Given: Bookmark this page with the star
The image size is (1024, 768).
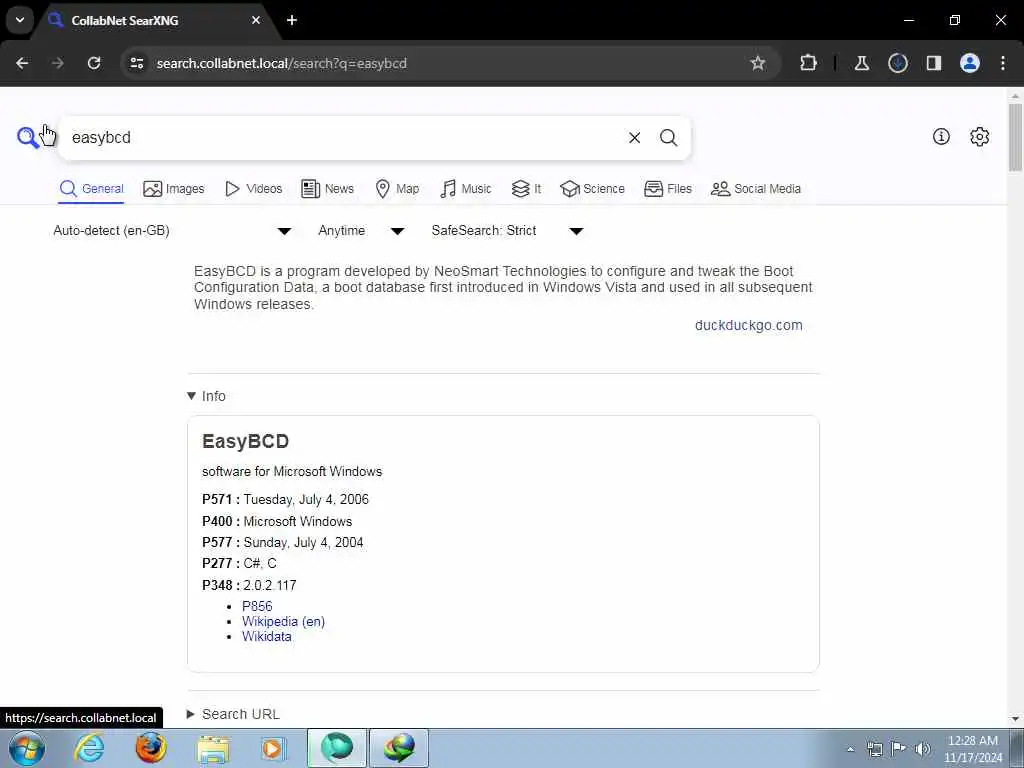Looking at the screenshot, I should click(758, 63).
